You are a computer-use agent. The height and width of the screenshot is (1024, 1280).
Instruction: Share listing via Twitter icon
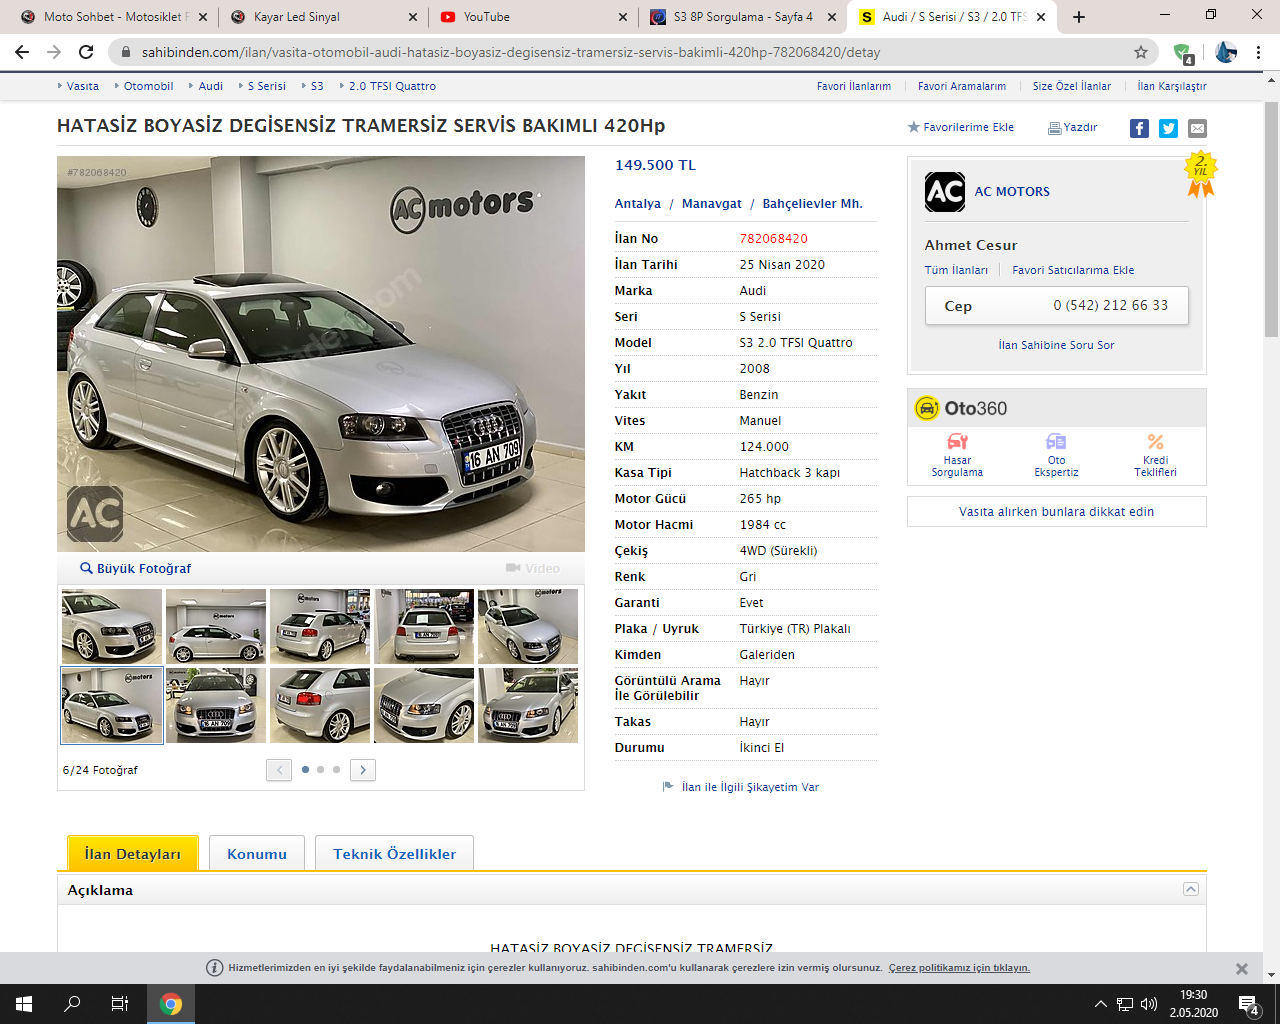pos(1168,128)
